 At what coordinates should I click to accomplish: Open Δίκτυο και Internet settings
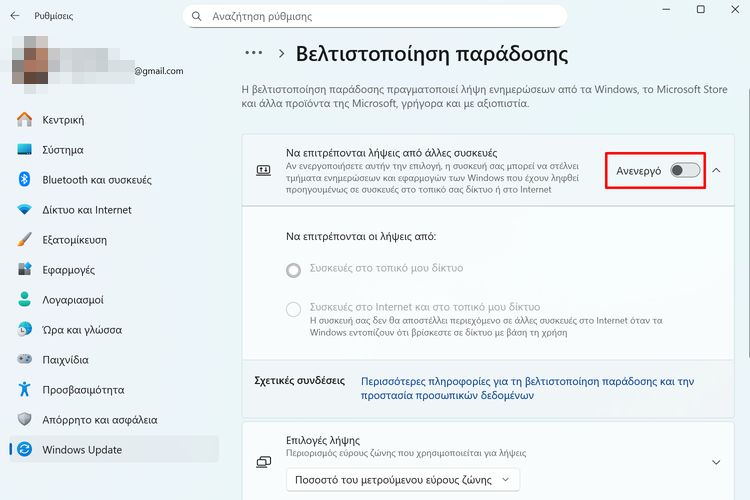click(86, 210)
